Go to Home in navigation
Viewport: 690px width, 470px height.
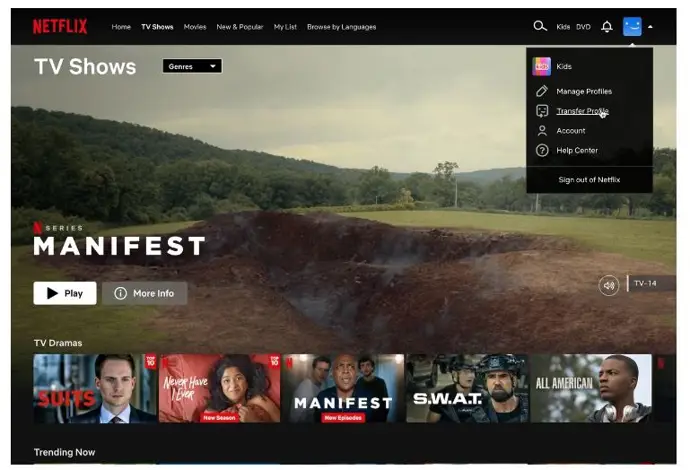pyautogui.click(x=121, y=27)
